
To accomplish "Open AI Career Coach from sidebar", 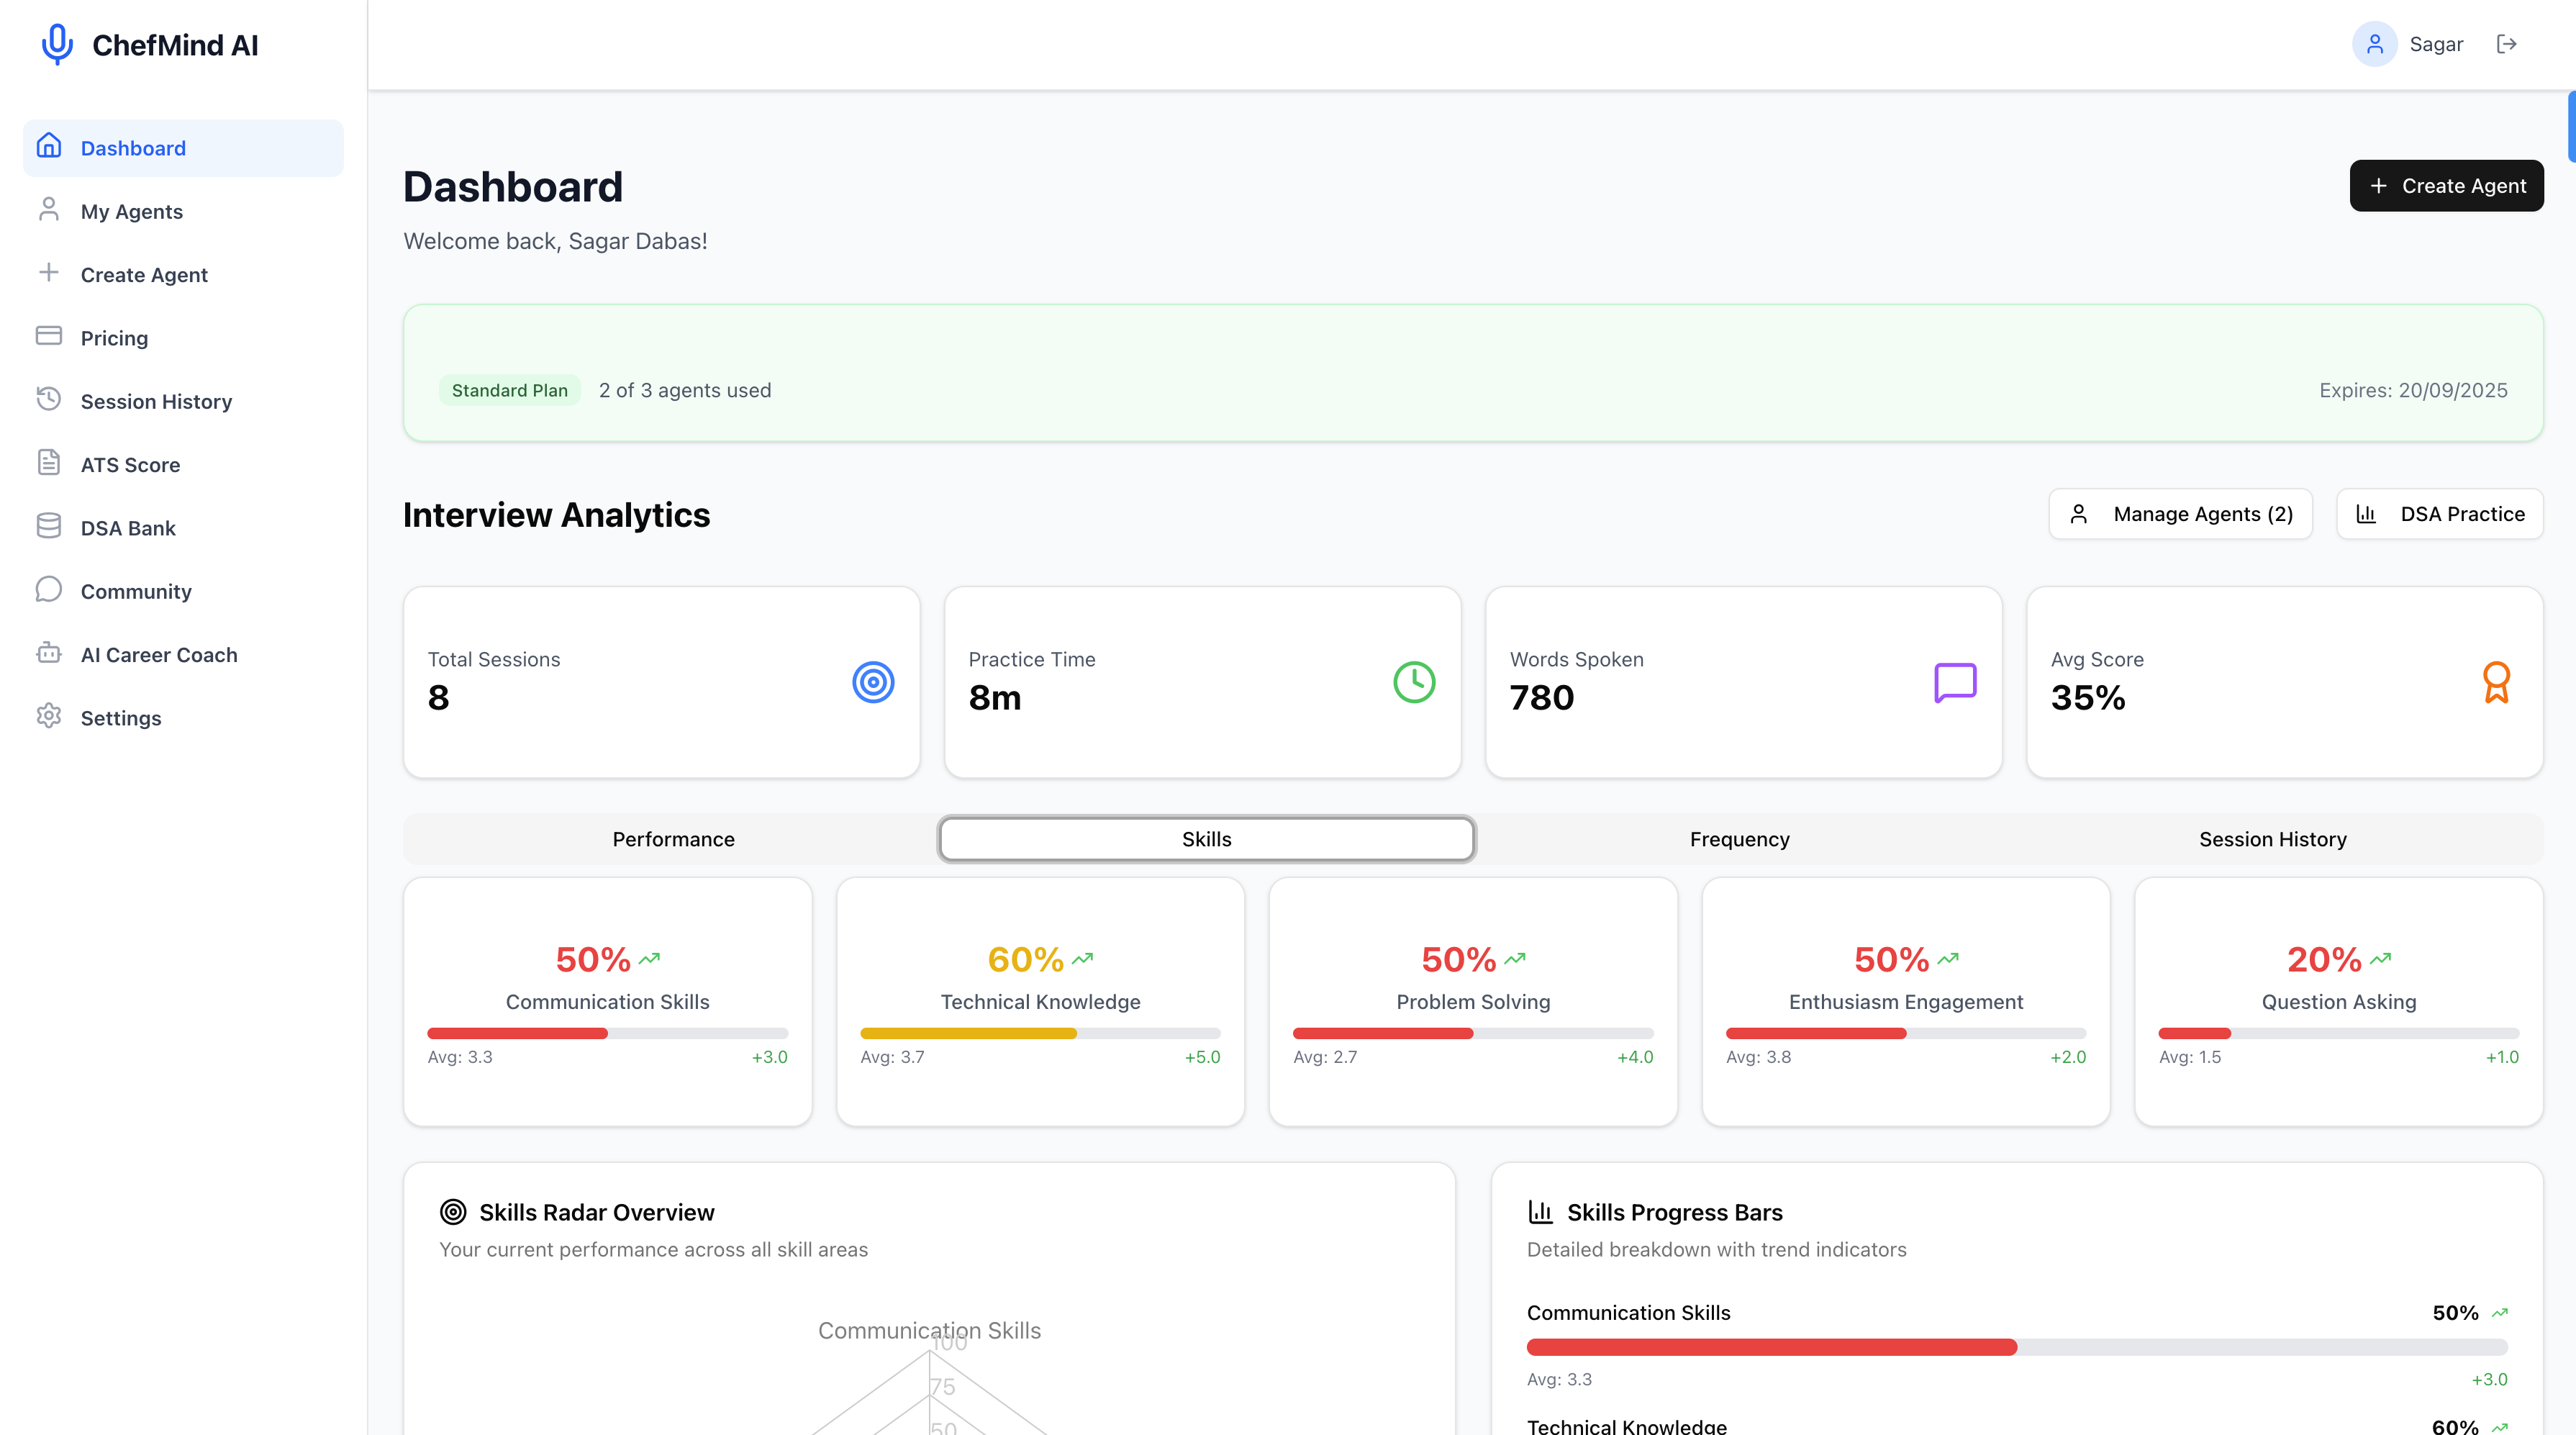I will point(183,654).
